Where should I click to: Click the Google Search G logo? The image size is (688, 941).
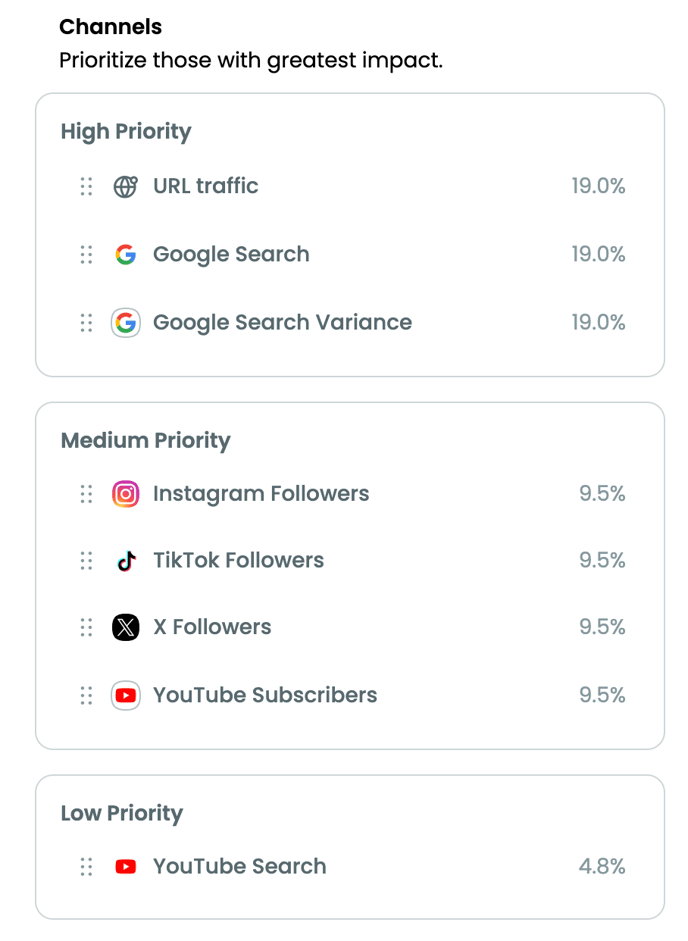pyautogui.click(x=125, y=254)
